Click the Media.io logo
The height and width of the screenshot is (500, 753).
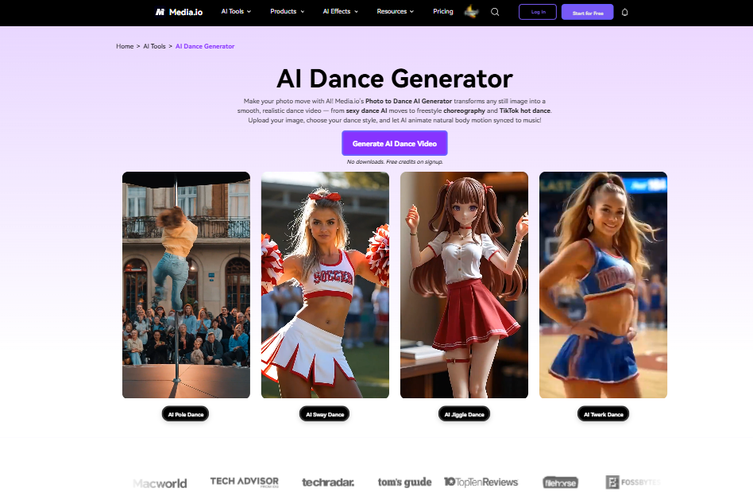pos(179,12)
